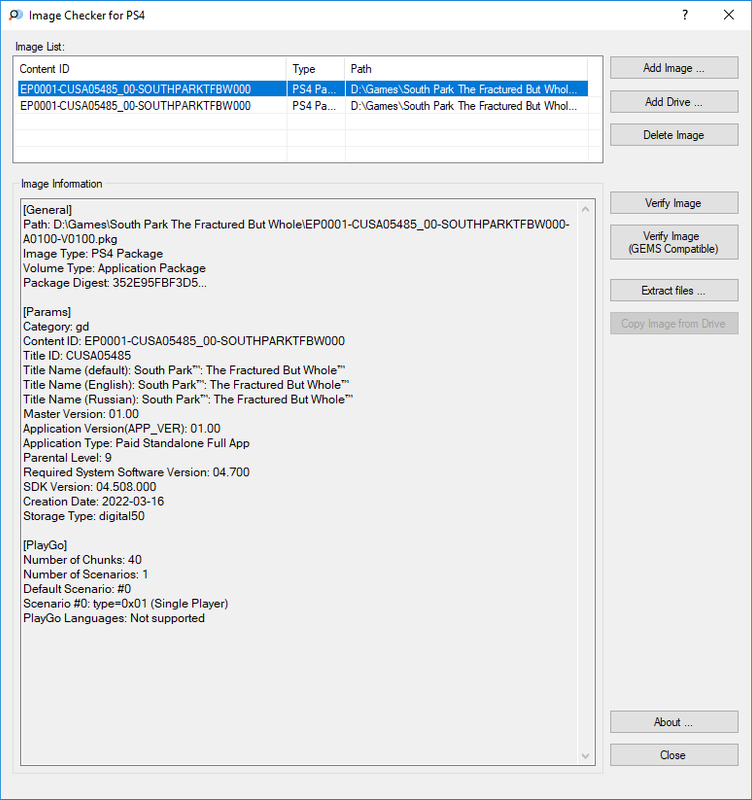Click the scroll up arrow in Image Information
The height and width of the screenshot is (800, 752).
click(586, 210)
